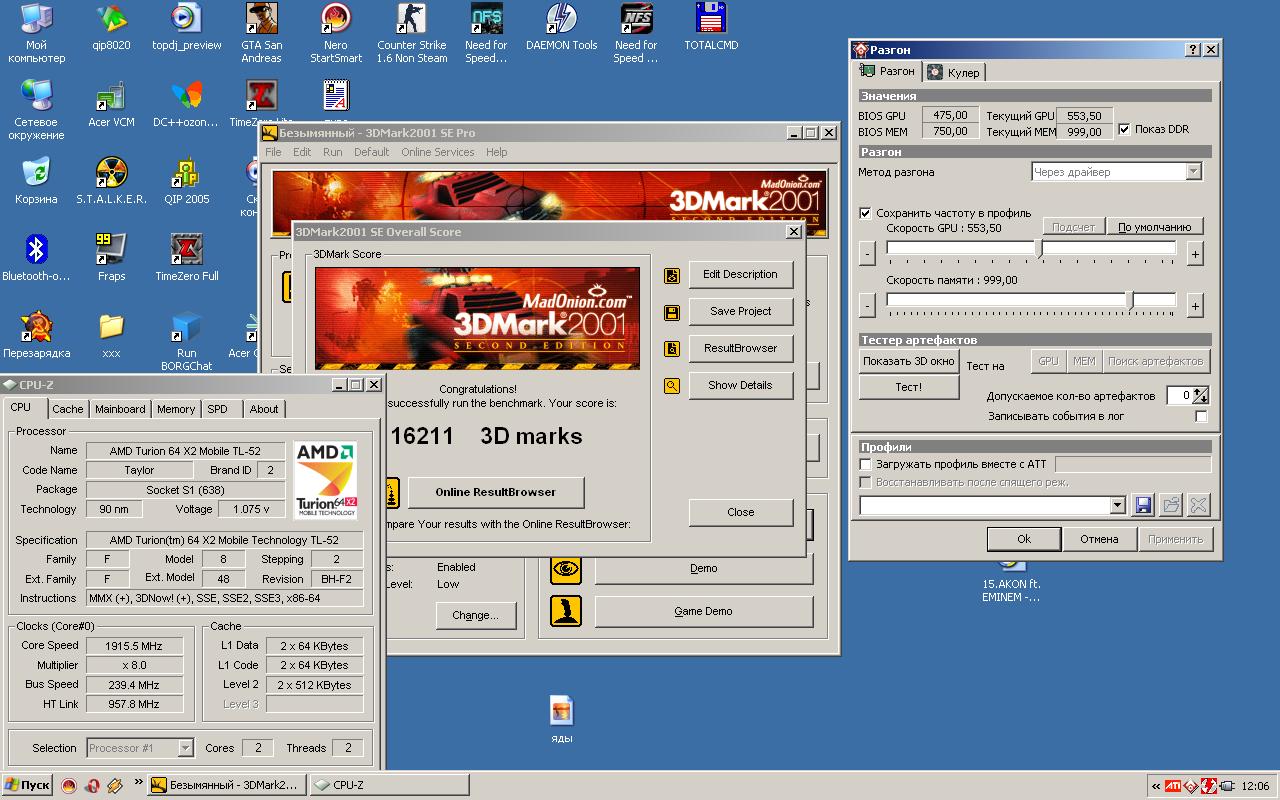Open the Online Services menu in 3DMark2001

438,152
